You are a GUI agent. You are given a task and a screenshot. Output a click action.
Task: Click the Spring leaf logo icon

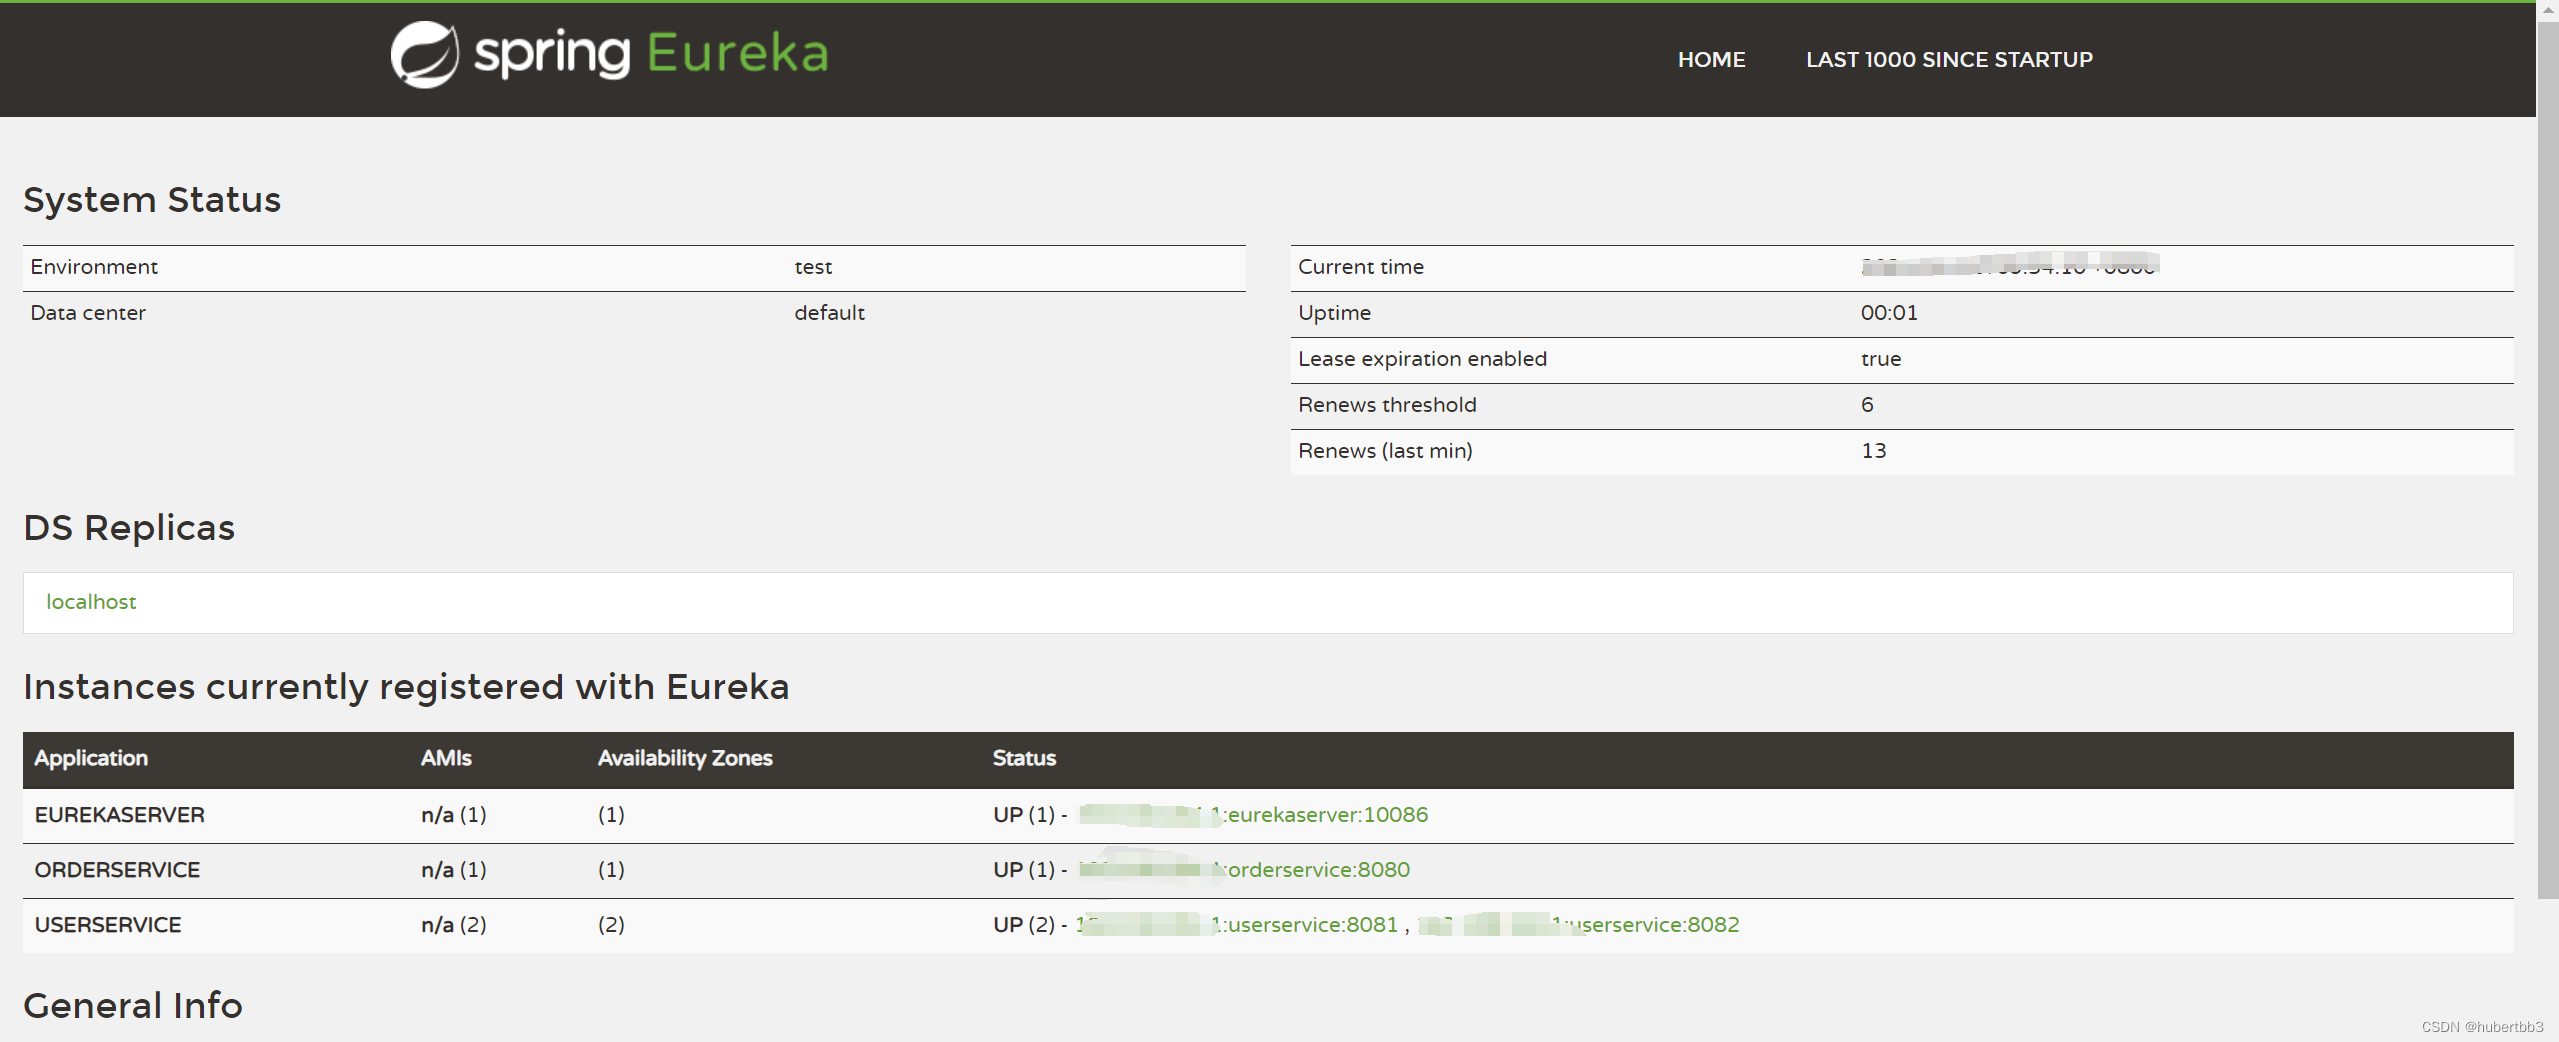click(424, 55)
